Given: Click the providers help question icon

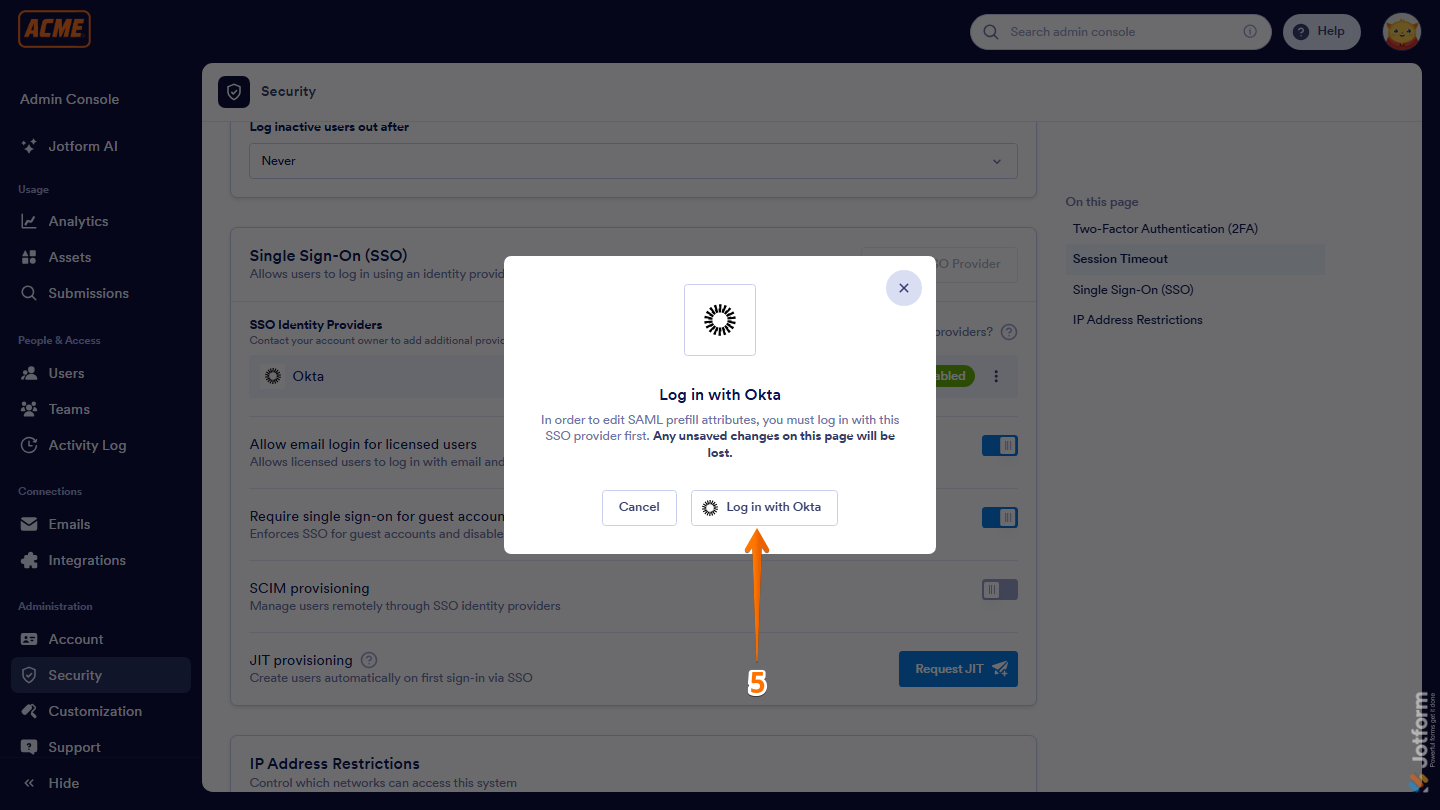Looking at the screenshot, I should pos(1009,332).
